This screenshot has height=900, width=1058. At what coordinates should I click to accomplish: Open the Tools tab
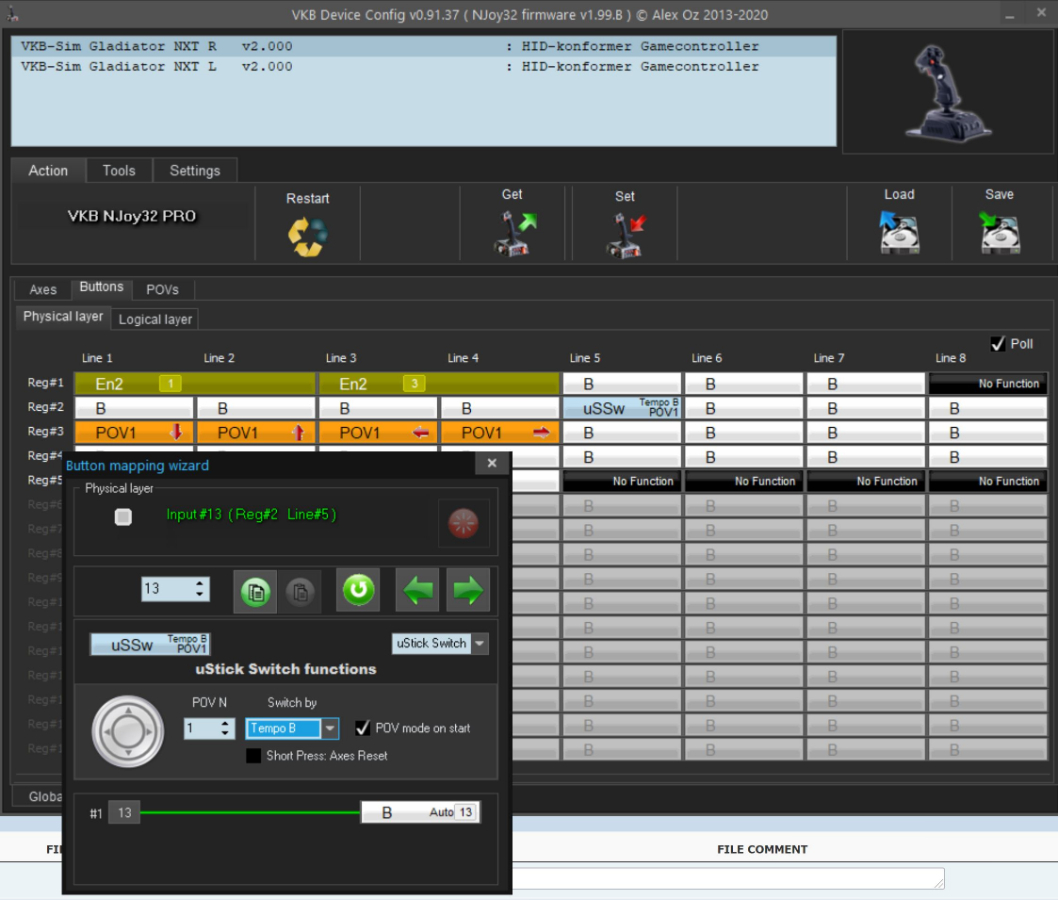tap(119, 171)
